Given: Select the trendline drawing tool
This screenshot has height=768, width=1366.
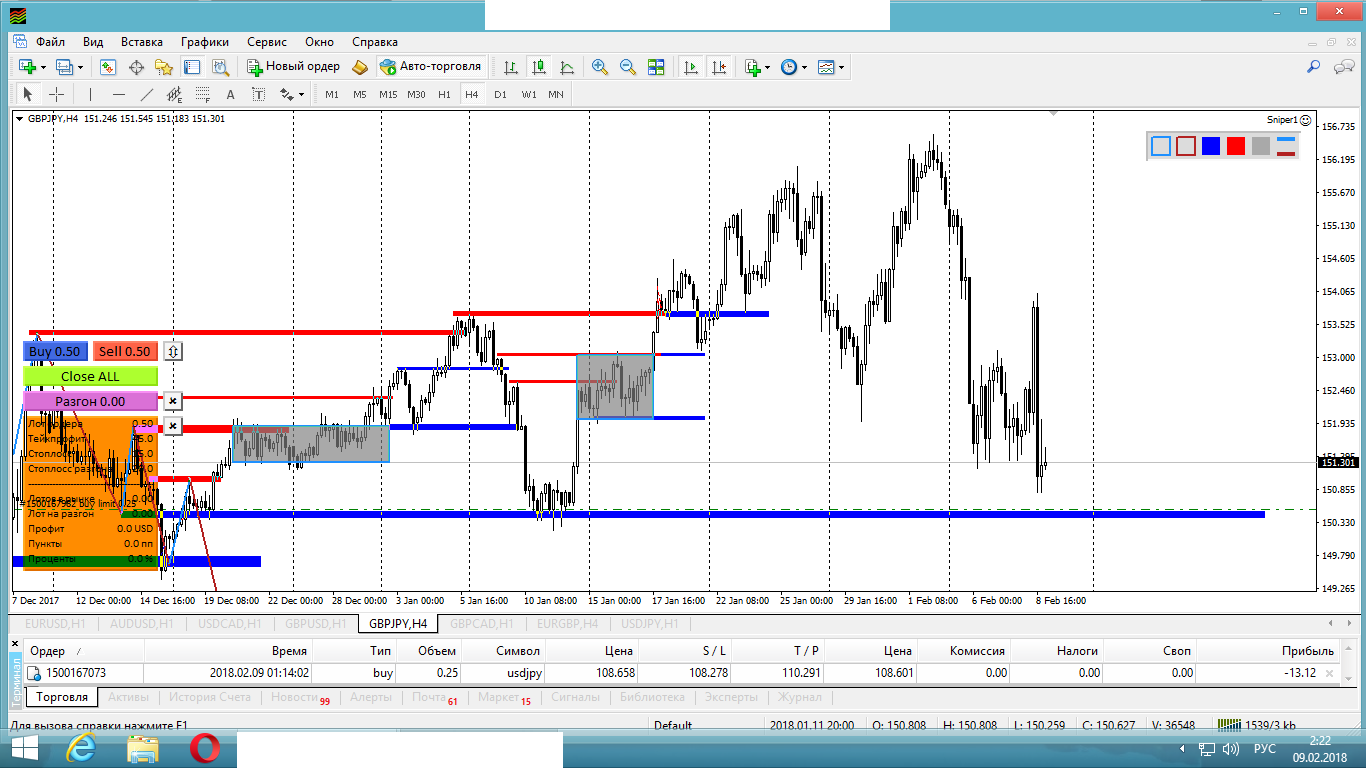Looking at the screenshot, I should [147, 94].
